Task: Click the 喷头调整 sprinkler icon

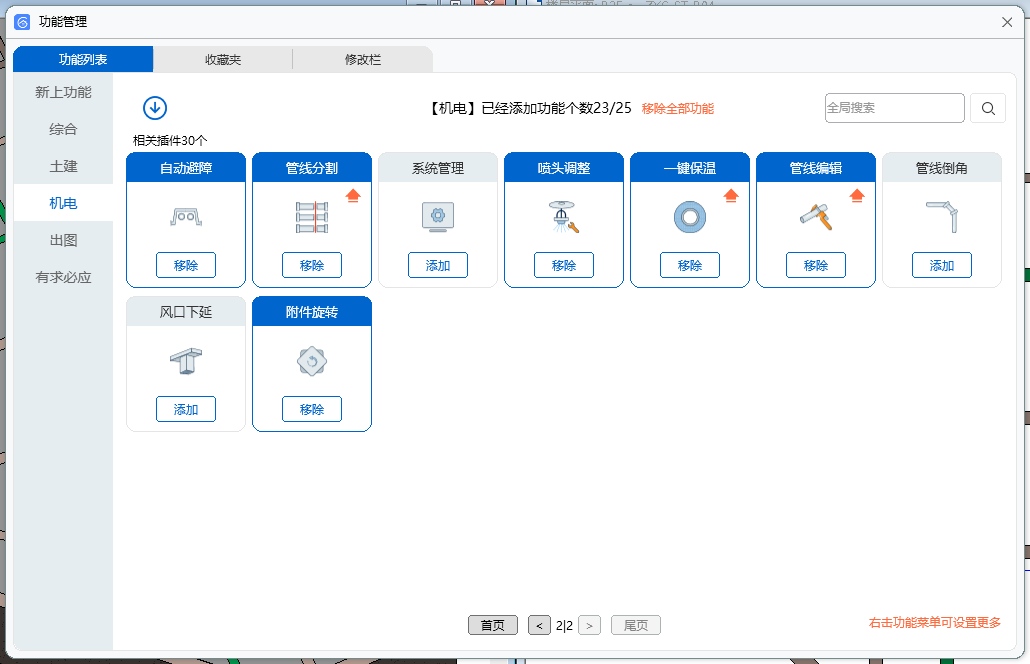Action: pos(564,217)
